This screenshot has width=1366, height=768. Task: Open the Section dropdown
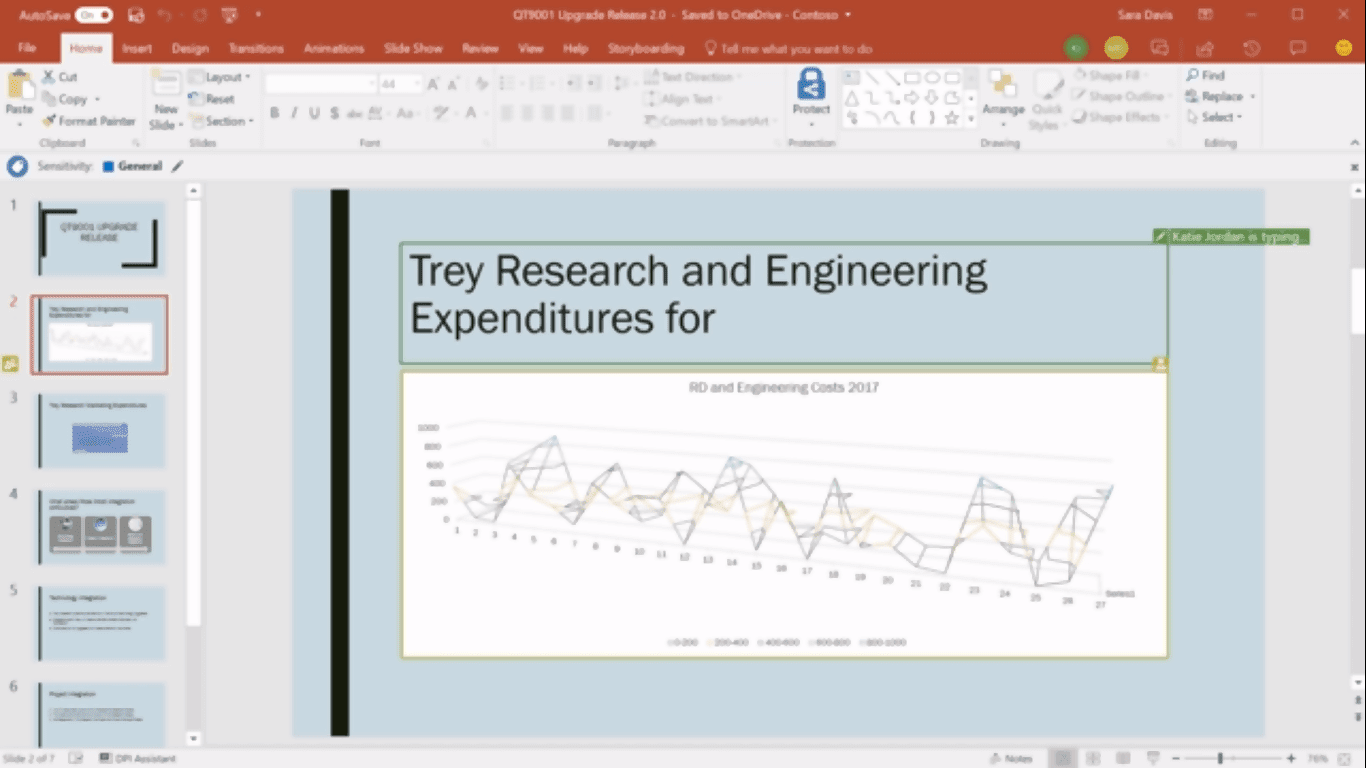pyautogui.click(x=223, y=121)
